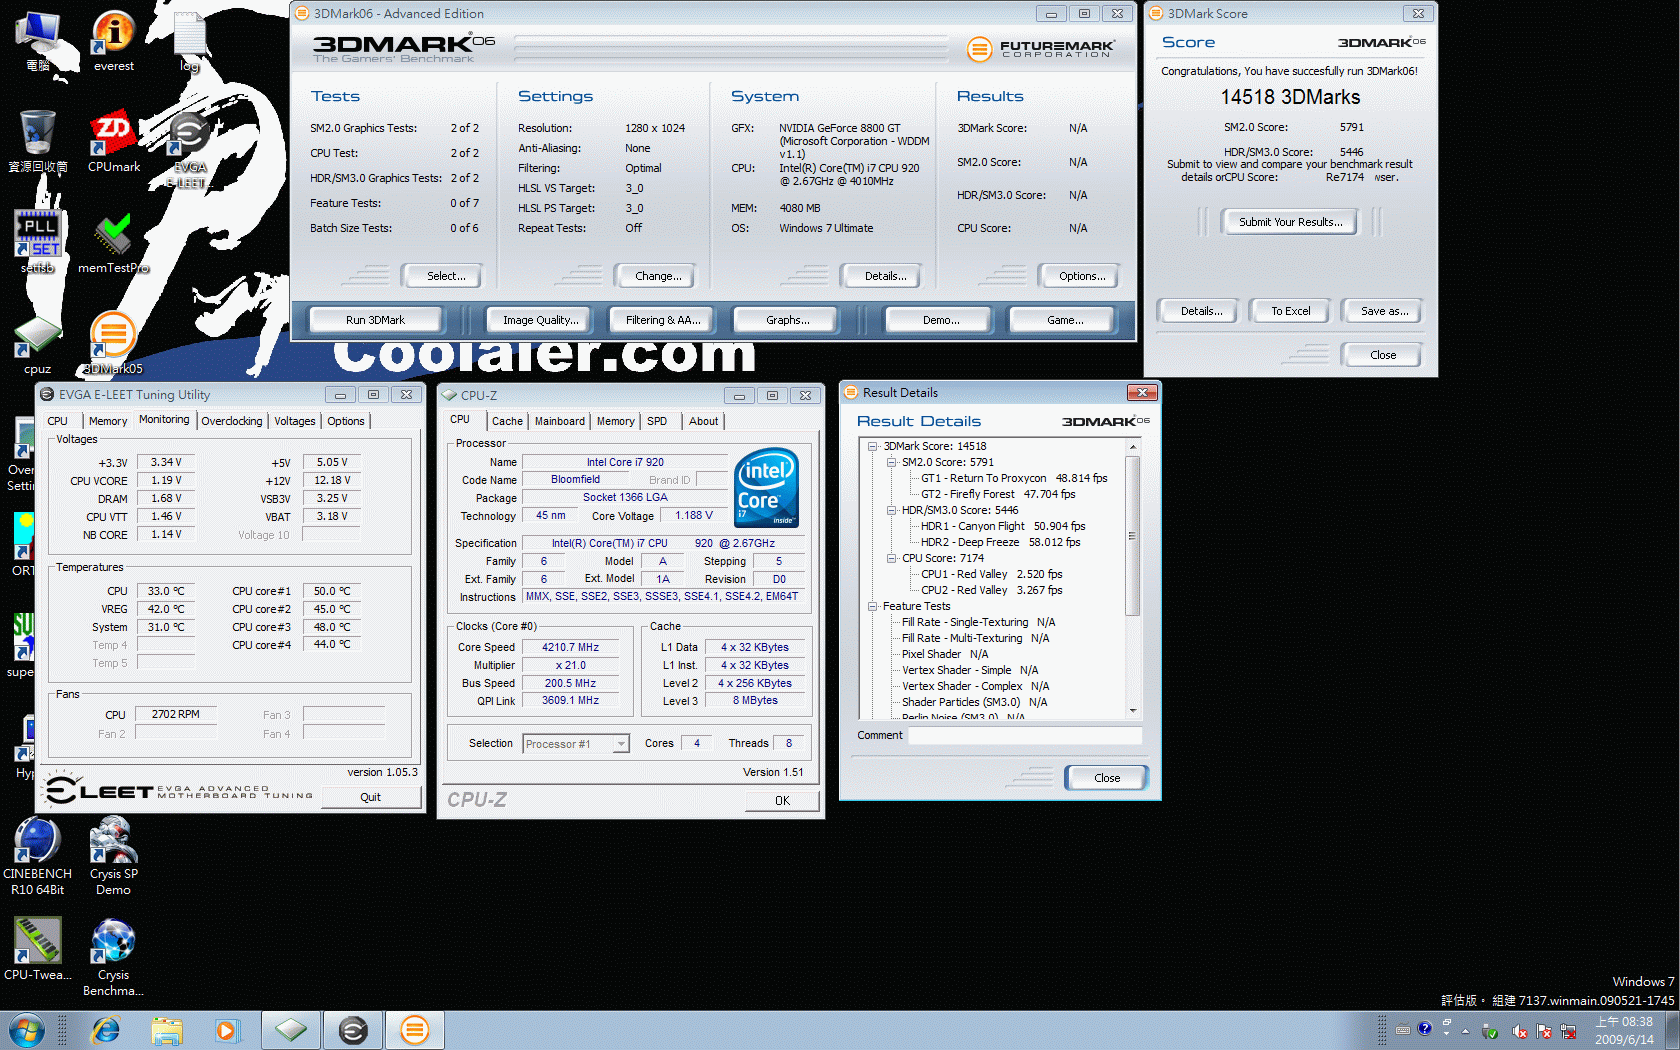The height and width of the screenshot is (1050, 1680).
Task: Open the E-LEET Options tab
Action: tap(346, 421)
